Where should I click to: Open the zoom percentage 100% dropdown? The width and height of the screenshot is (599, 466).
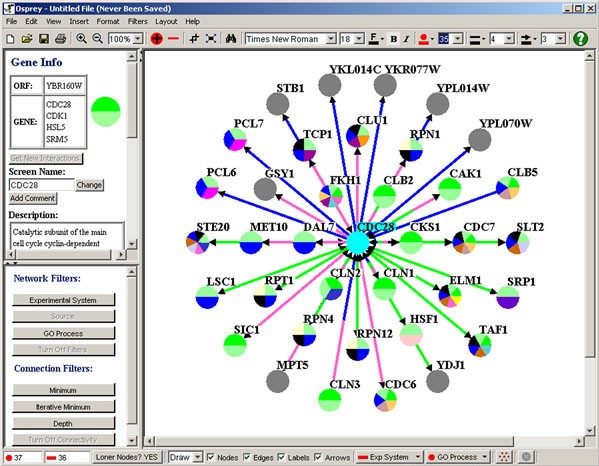pyautogui.click(x=138, y=39)
